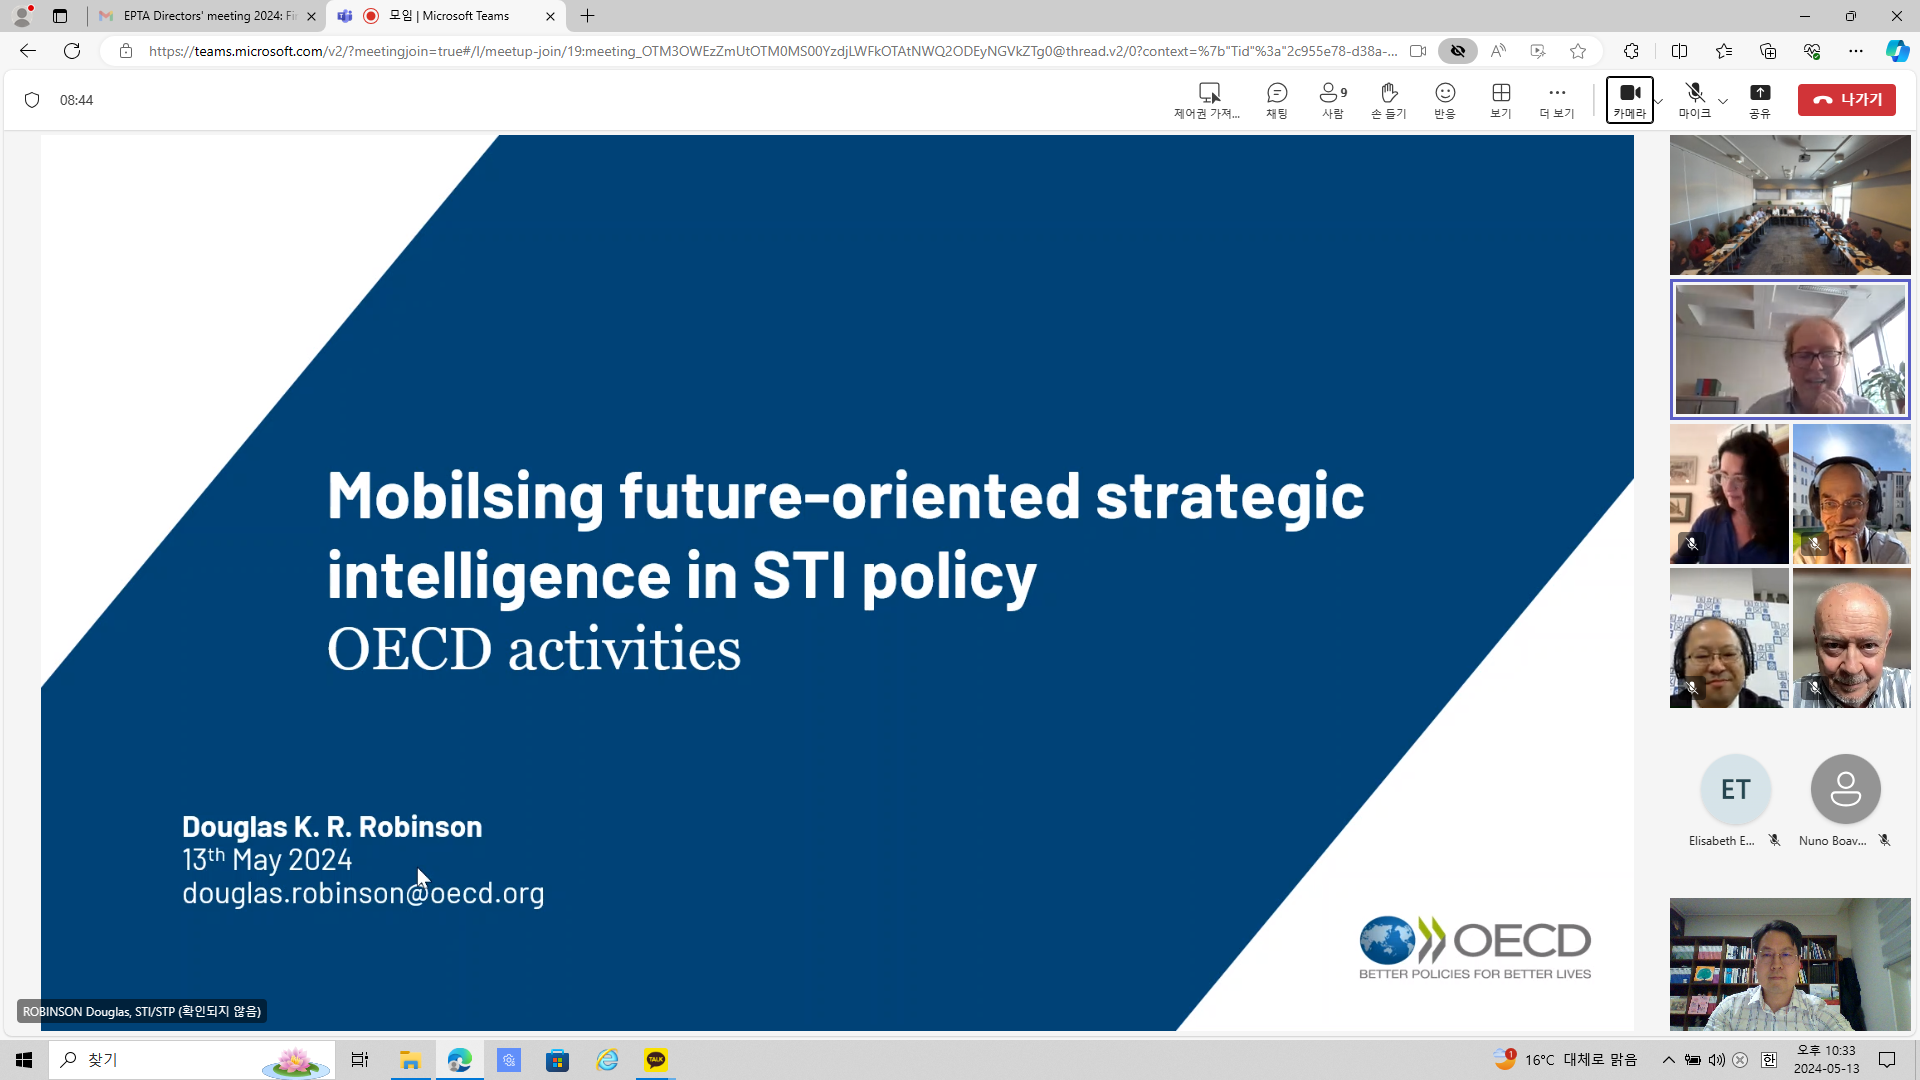Click the address bar URL field
The width and height of the screenshot is (1920, 1080).
pyautogui.click(x=772, y=51)
